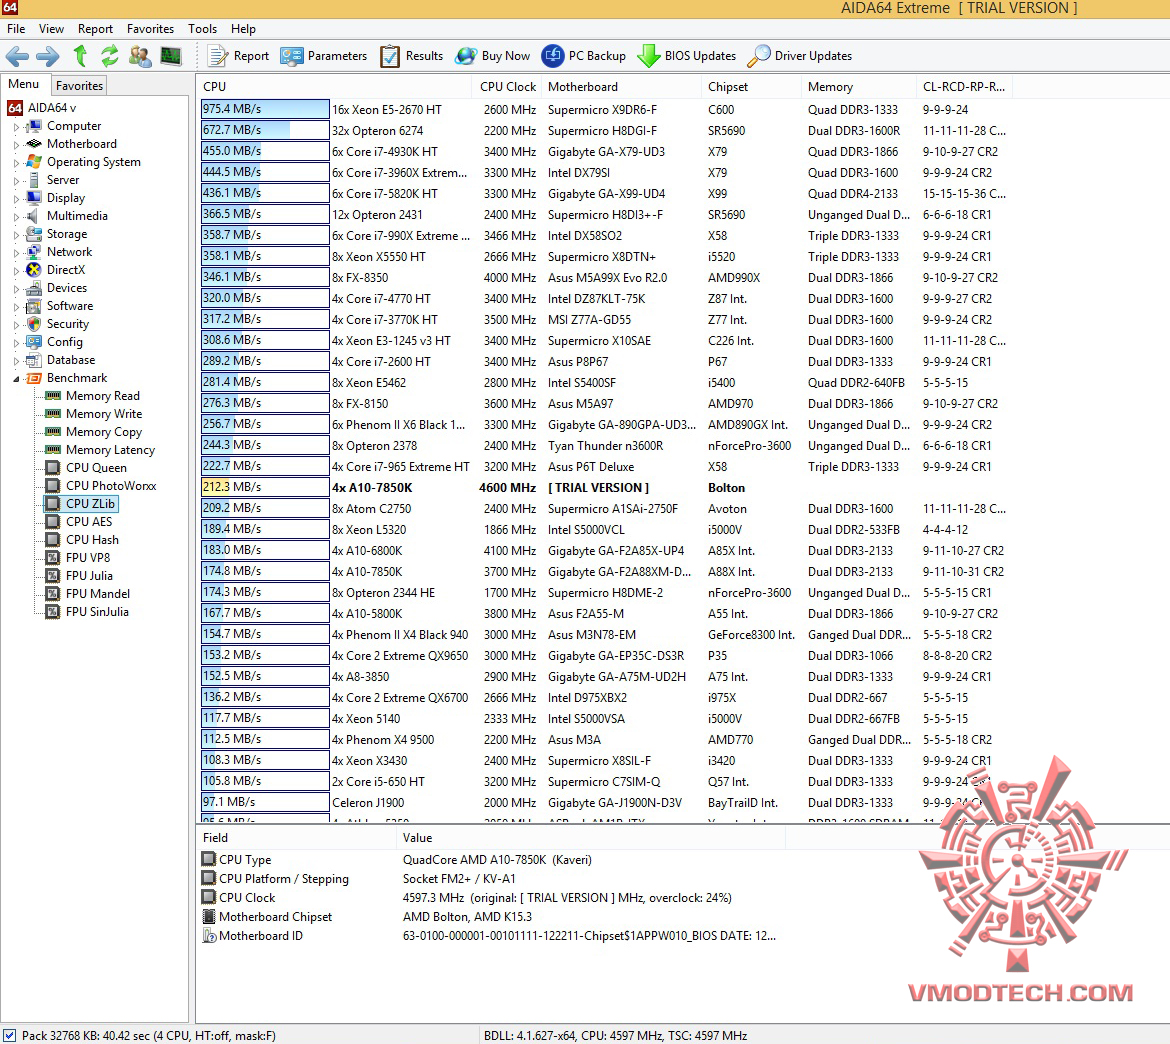Click the green Up arrow icon
The image size is (1170, 1044).
click(x=81, y=56)
